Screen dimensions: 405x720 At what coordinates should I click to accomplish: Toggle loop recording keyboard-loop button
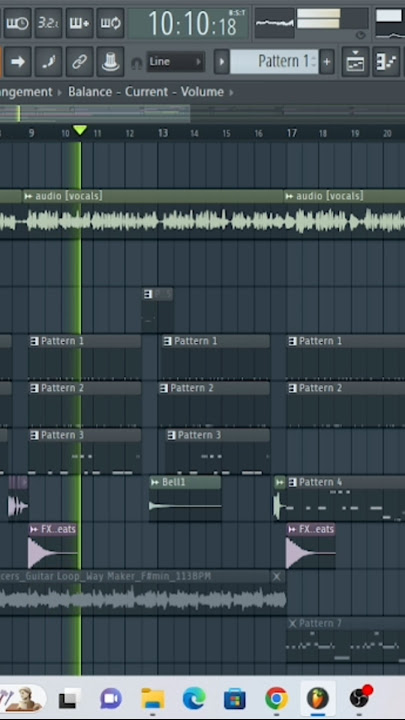point(110,23)
